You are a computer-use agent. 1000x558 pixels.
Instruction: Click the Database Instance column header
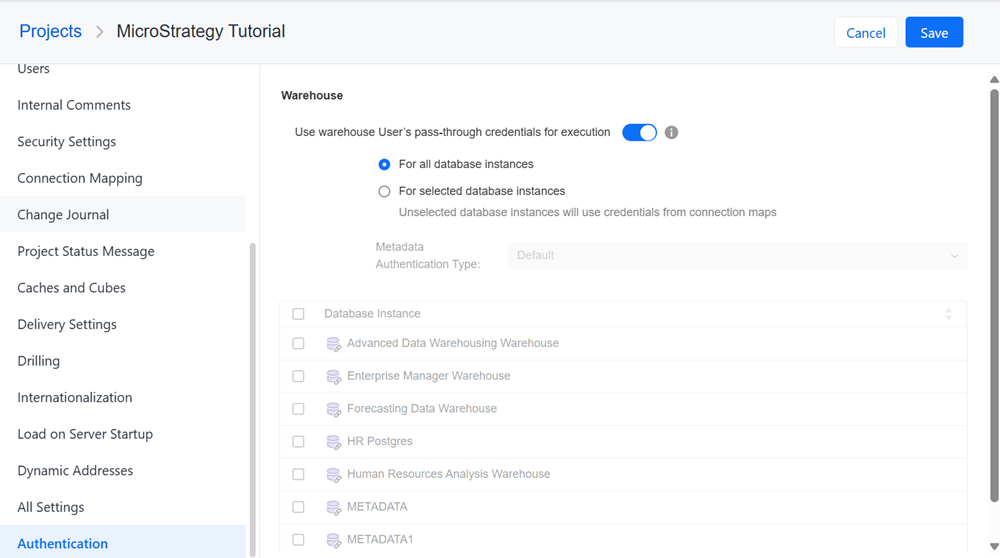[x=372, y=314]
